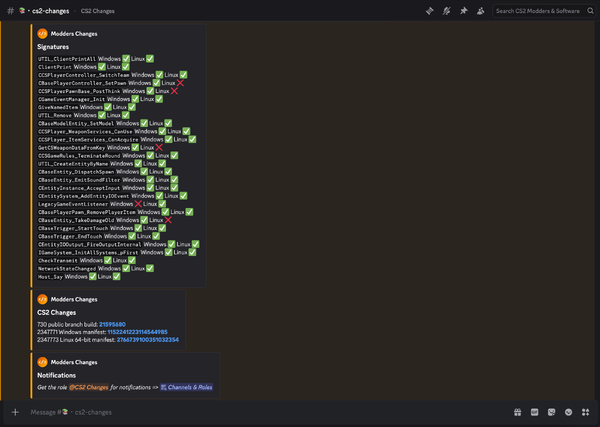Open the Windows manifest link 1152241223114544985
Screen dimensions: 600x427
point(137,332)
